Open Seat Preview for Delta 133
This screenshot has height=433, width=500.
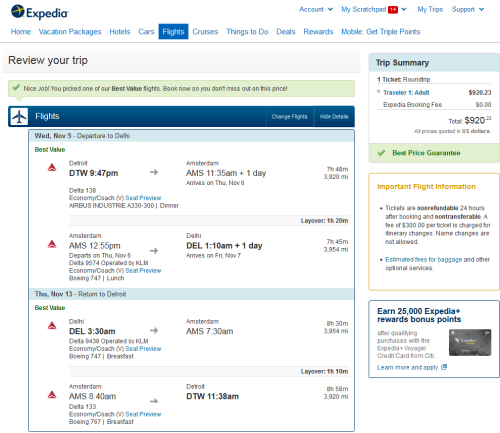pyautogui.click(x=143, y=414)
